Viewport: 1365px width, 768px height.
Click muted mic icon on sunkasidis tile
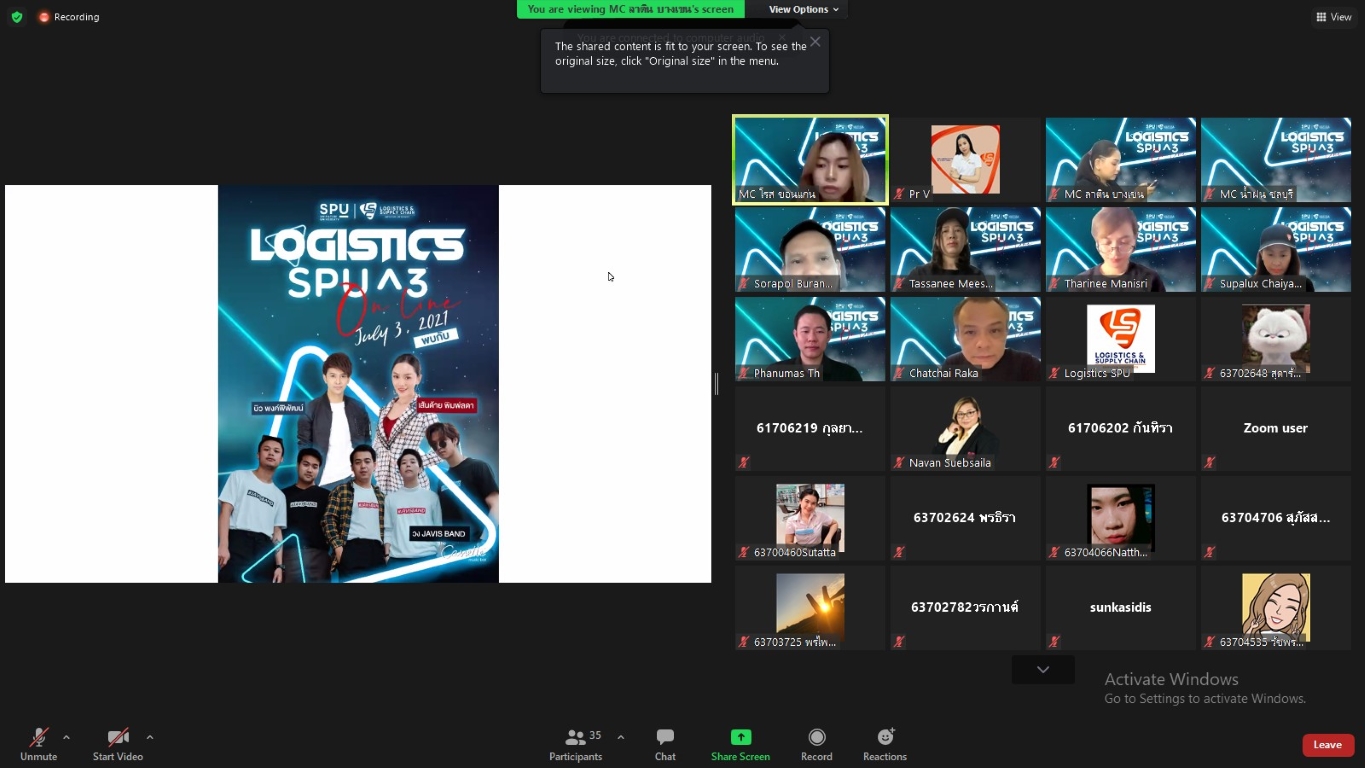tap(1055, 642)
